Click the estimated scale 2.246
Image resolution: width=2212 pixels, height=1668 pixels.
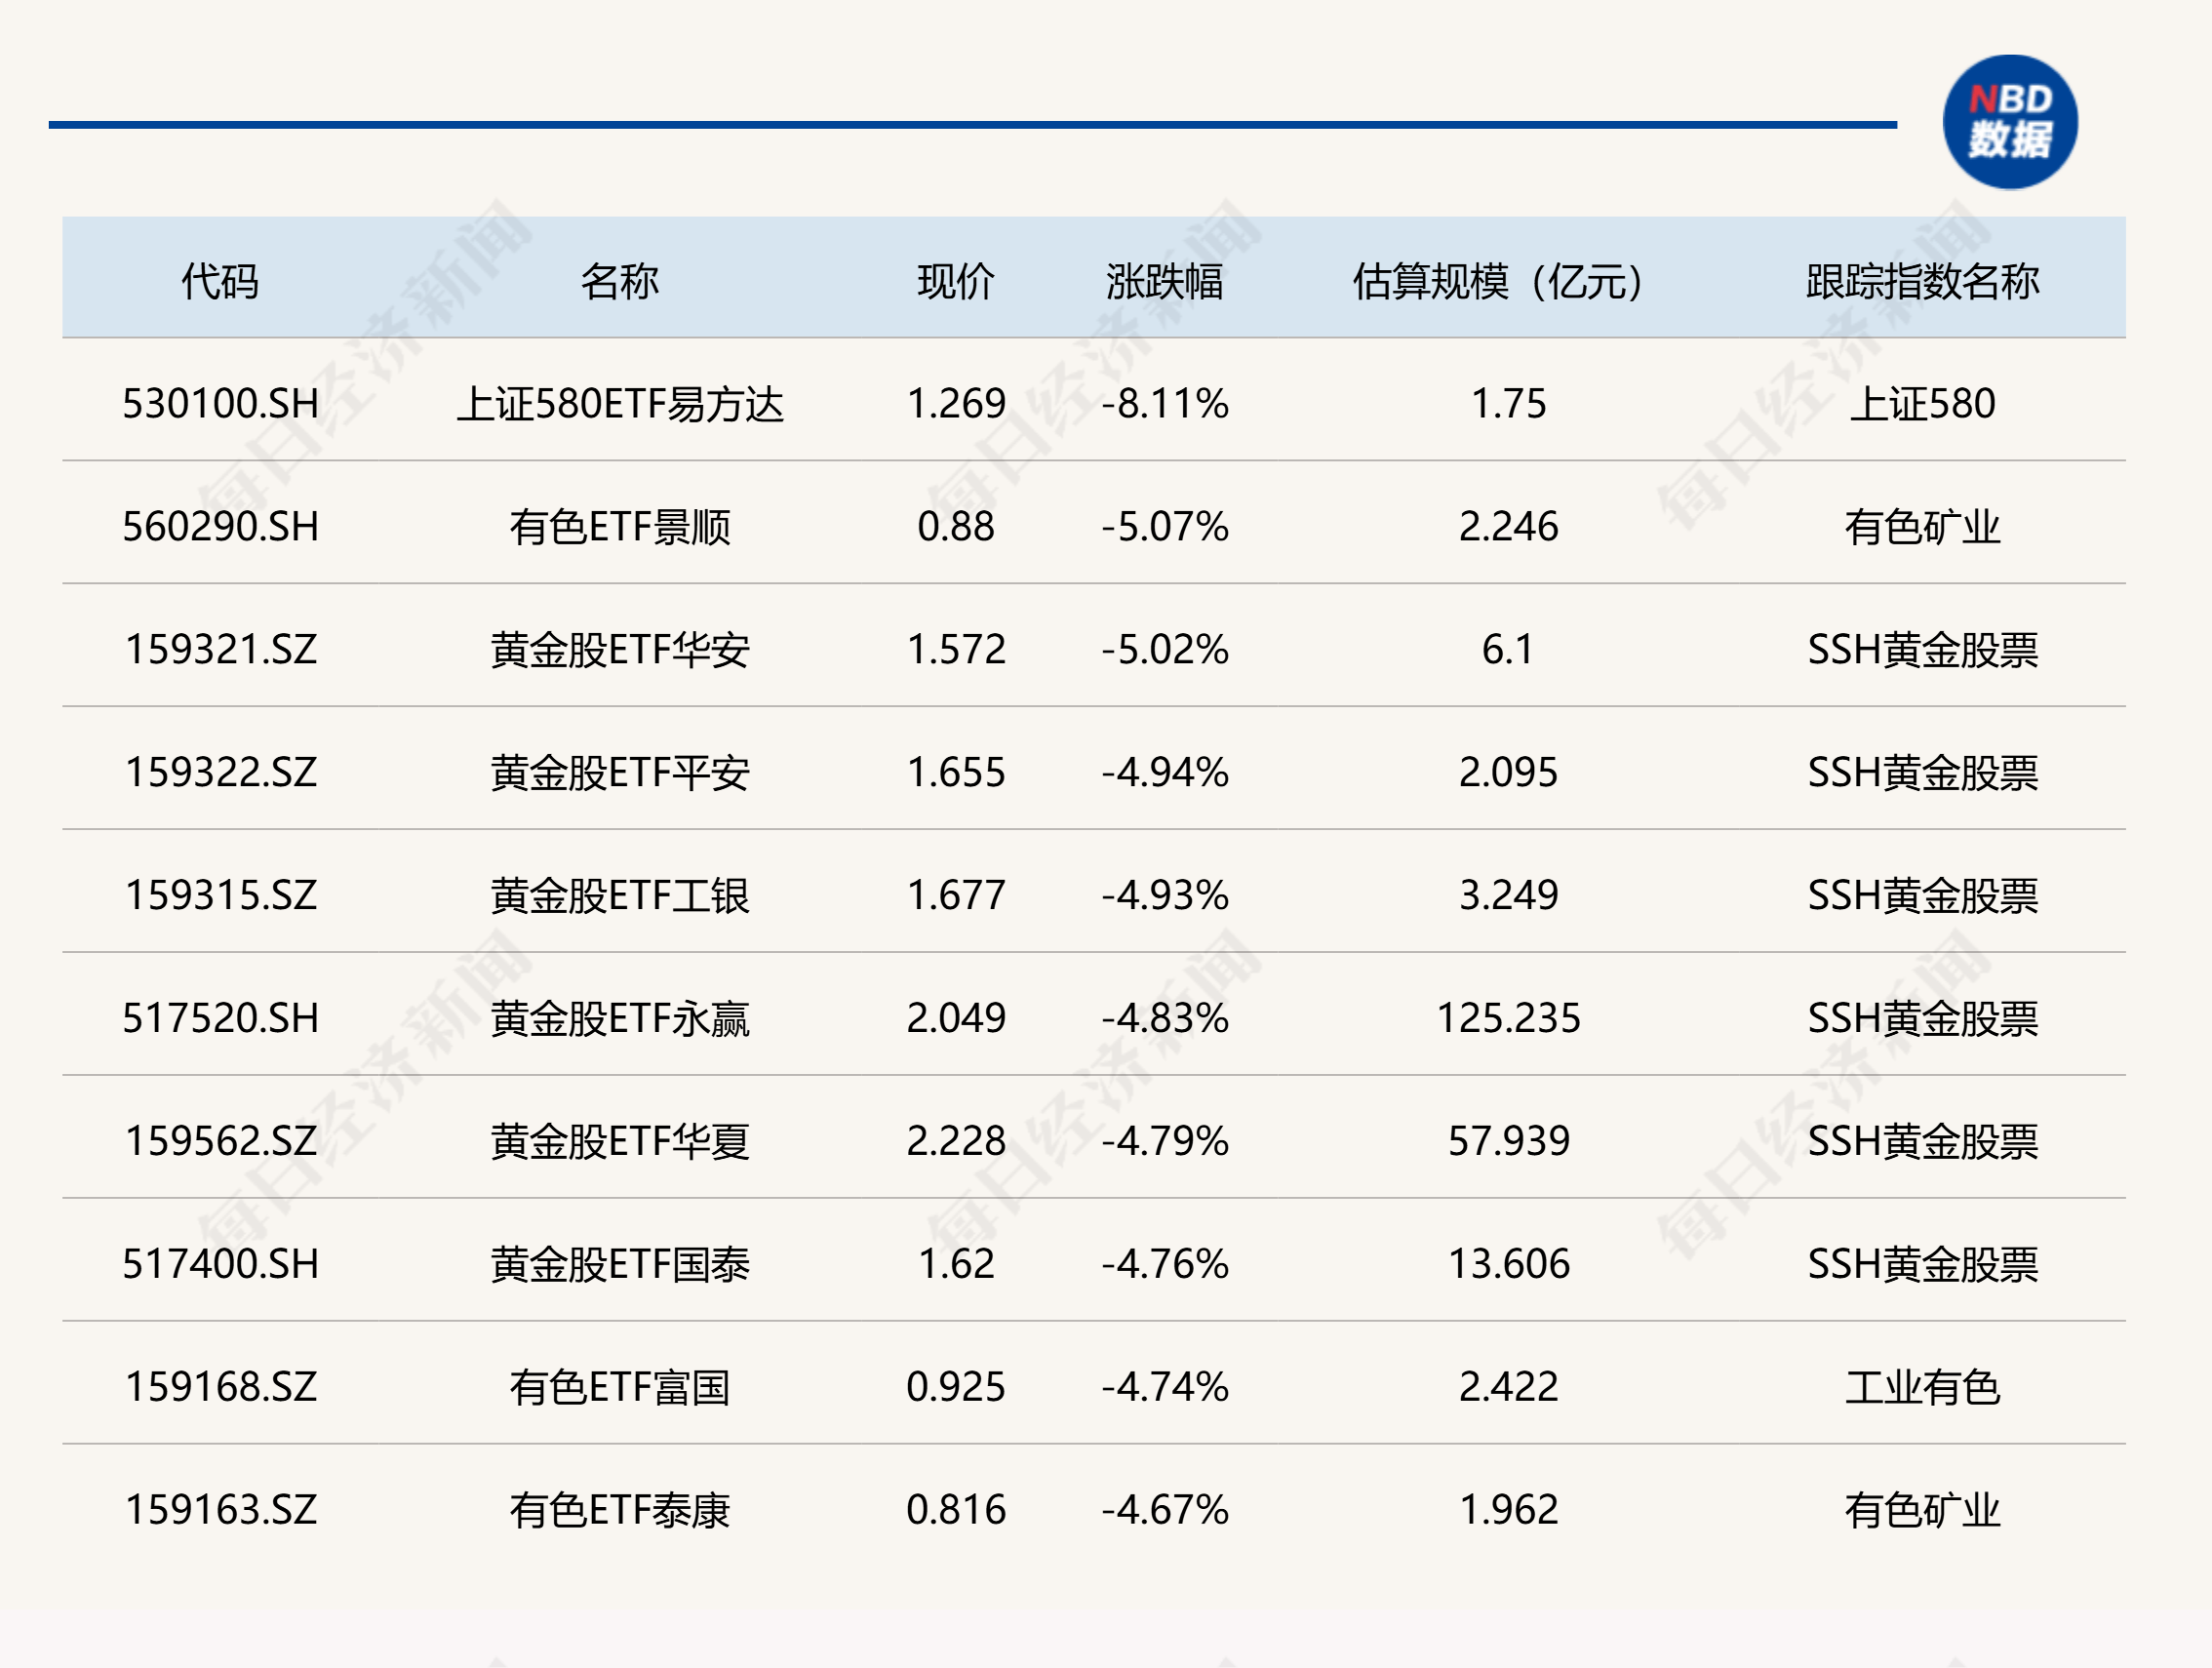[x=1508, y=527]
